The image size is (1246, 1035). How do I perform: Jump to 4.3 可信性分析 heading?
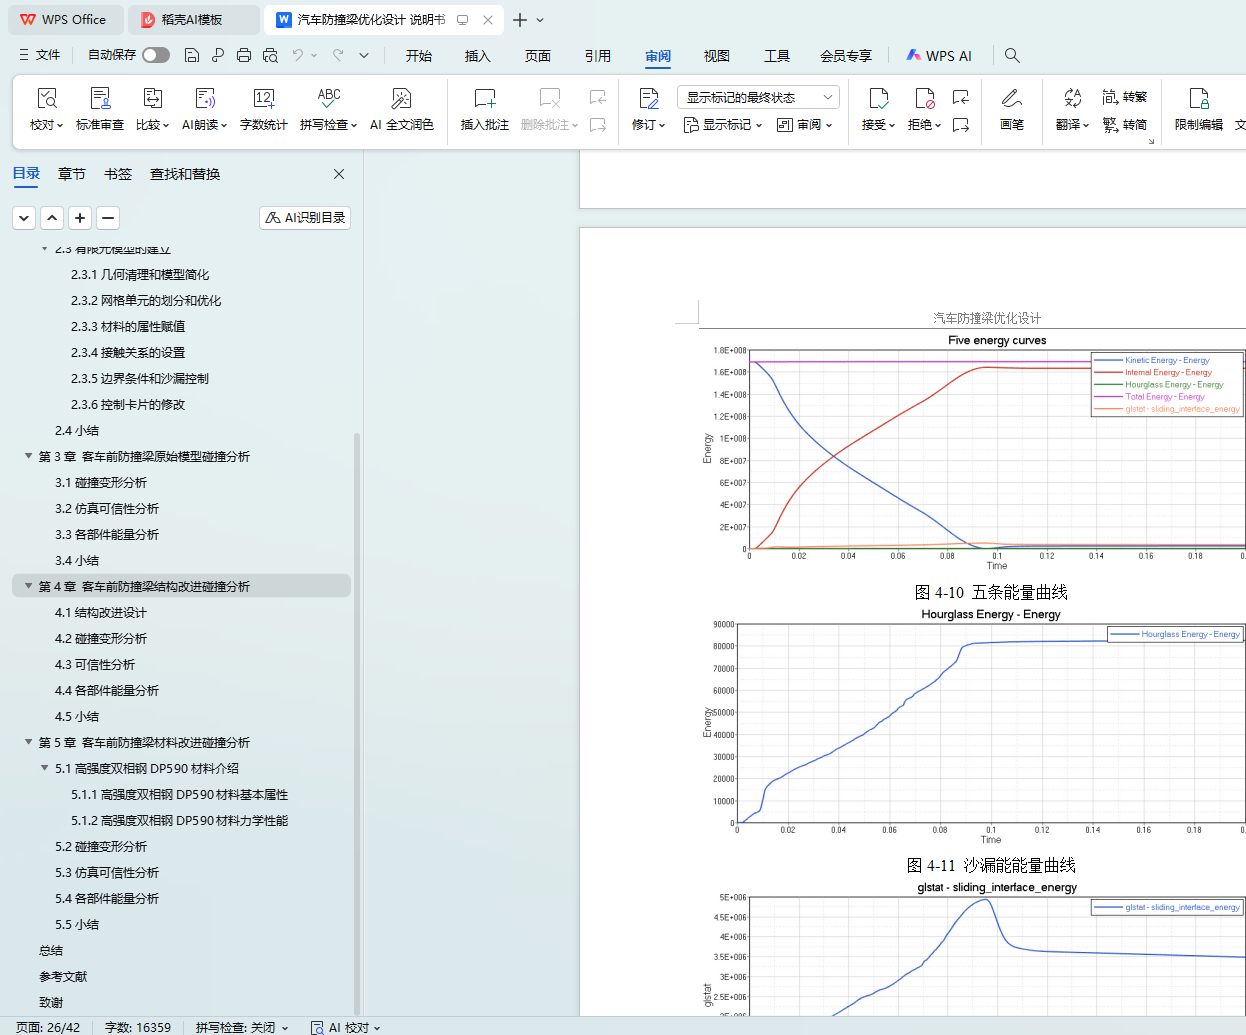tap(95, 664)
